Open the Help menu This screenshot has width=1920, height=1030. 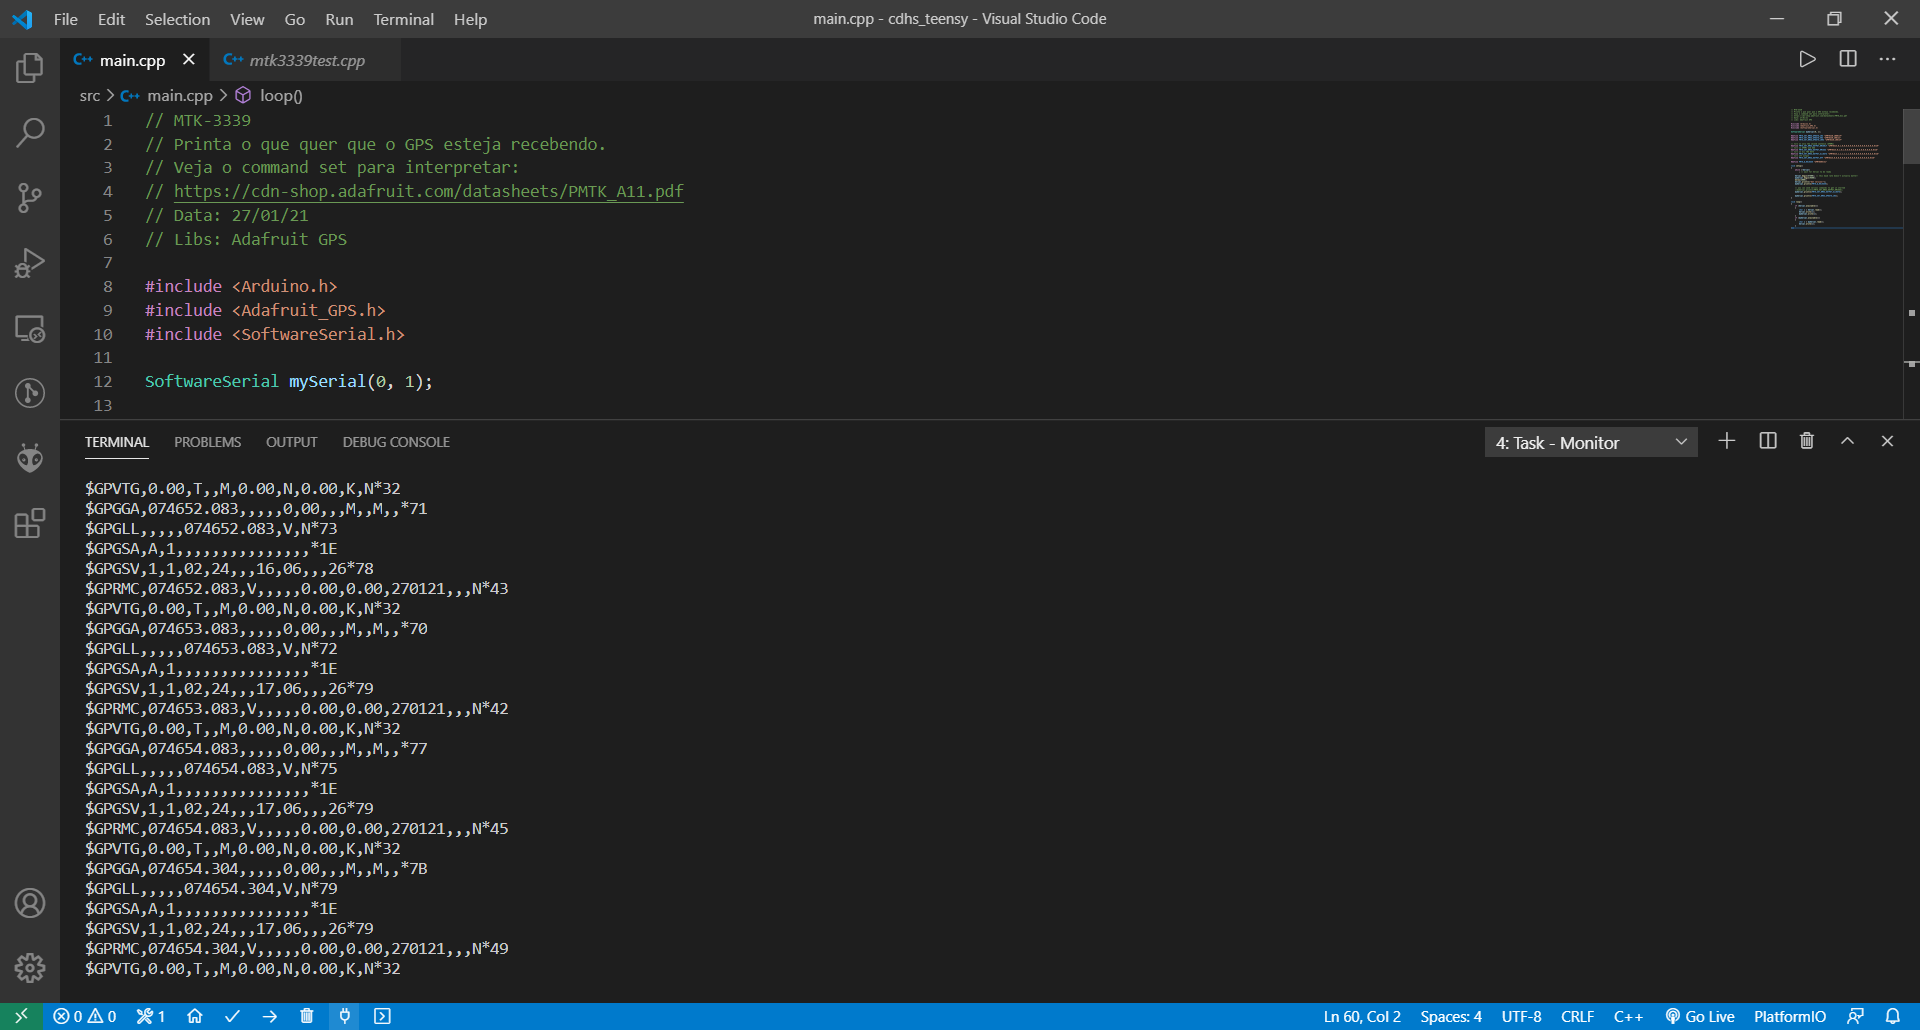pos(470,19)
